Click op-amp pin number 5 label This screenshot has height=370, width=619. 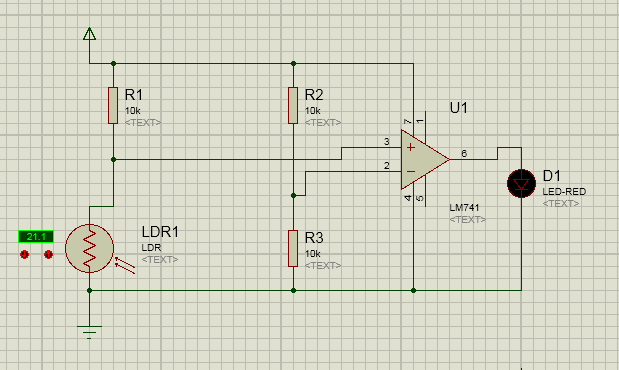tap(420, 198)
